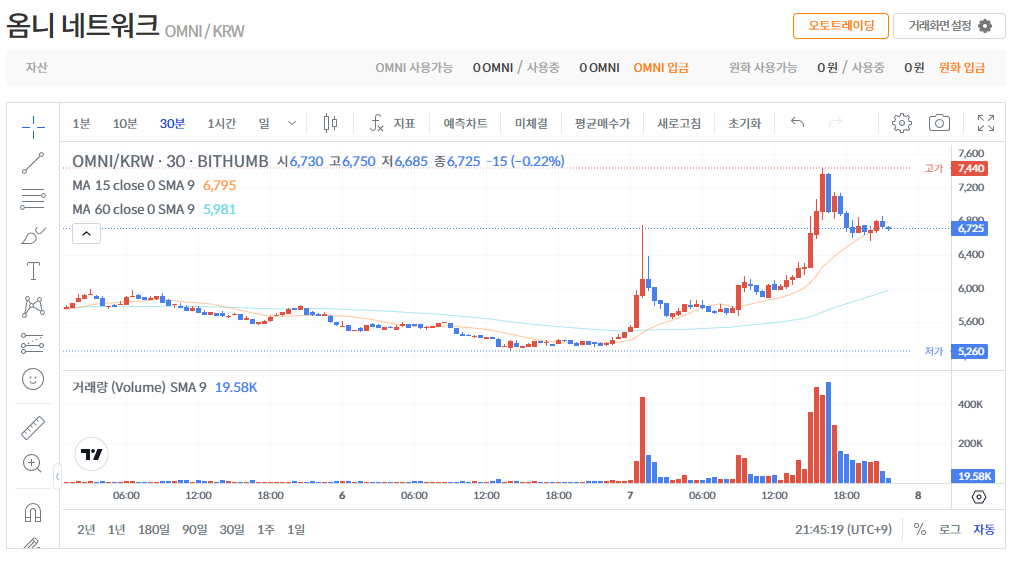Select the crosshair cursor tool
Screen dimensions: 1021x567
33,127
